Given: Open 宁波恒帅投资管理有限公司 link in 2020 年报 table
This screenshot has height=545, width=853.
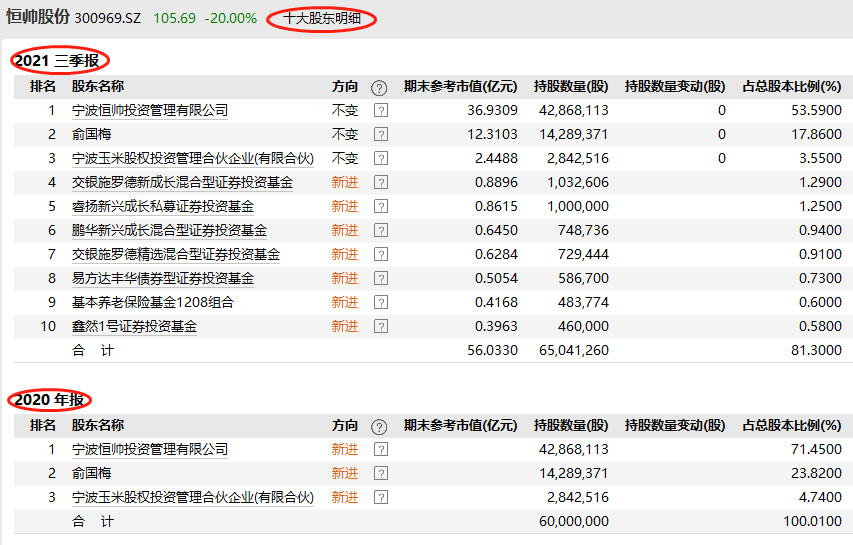Looking at the screenshot, I should pyautogui.click(x=150, y=449).
